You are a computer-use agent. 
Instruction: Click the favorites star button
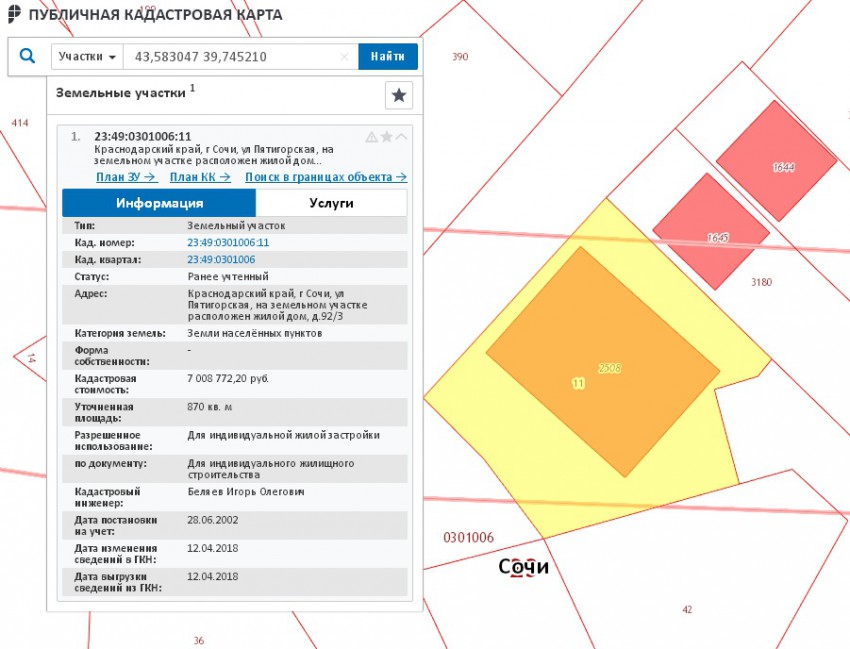398,95
